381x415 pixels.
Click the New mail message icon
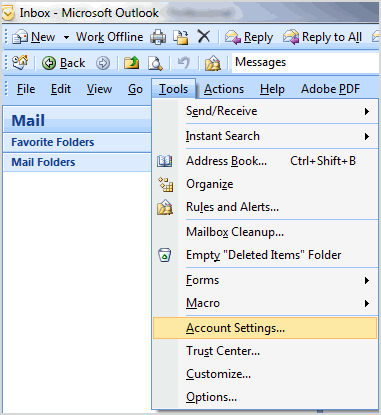click(x=20, y=37)
